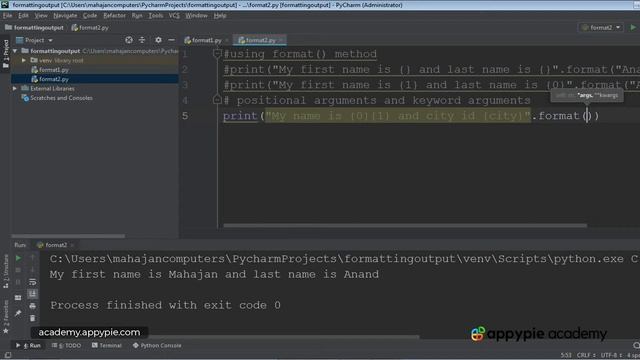Expand the venv library root folder

pyautogui.click(x=24, y=60)
